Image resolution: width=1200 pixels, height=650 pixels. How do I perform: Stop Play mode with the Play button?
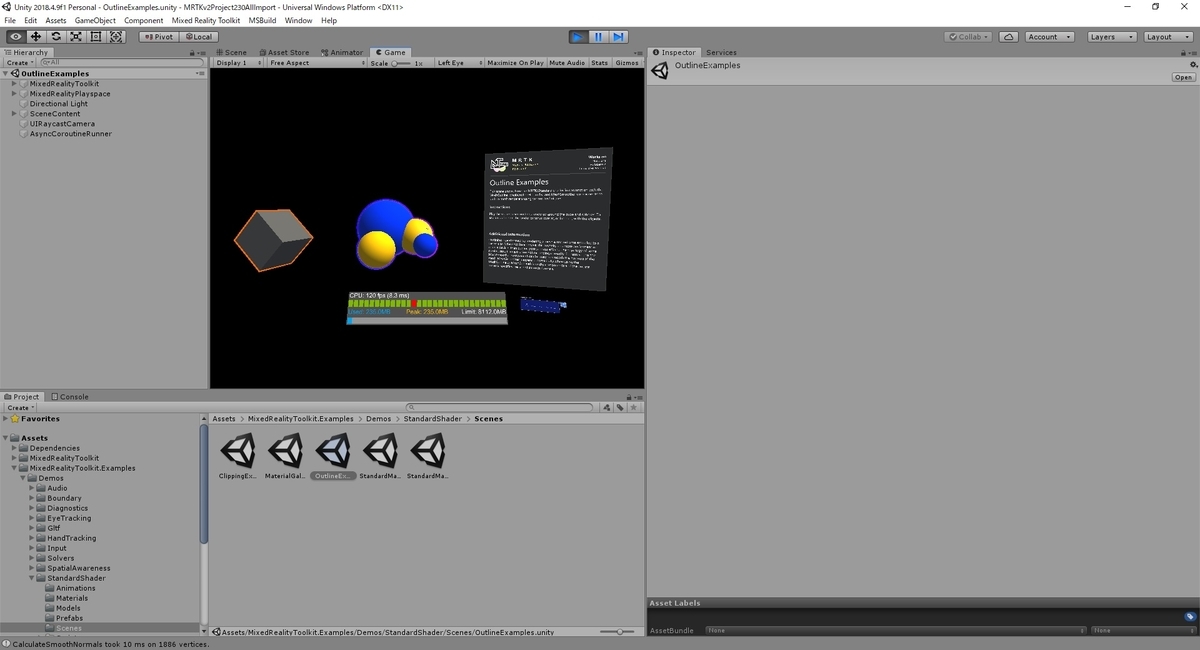(x=578, y=37)
